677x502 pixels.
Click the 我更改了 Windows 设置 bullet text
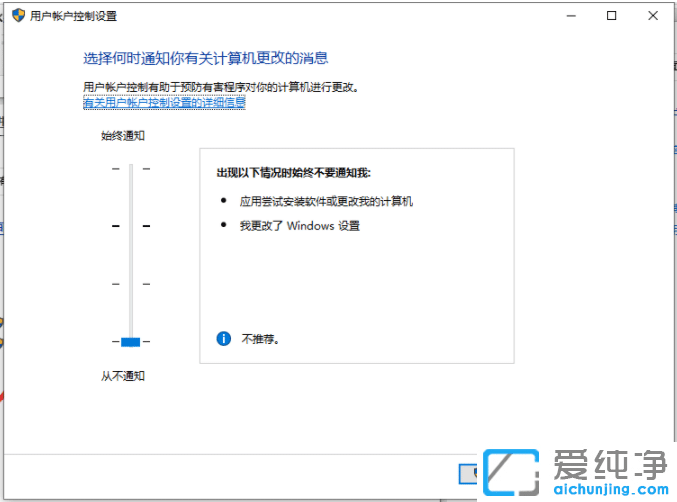tap(300, 226)
